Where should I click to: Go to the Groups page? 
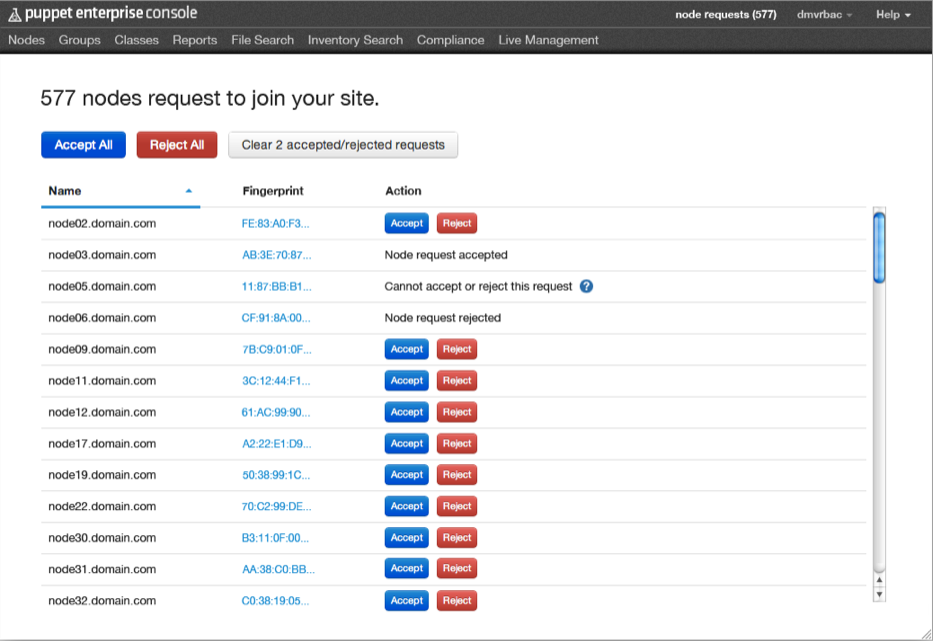tap(79, 40)
